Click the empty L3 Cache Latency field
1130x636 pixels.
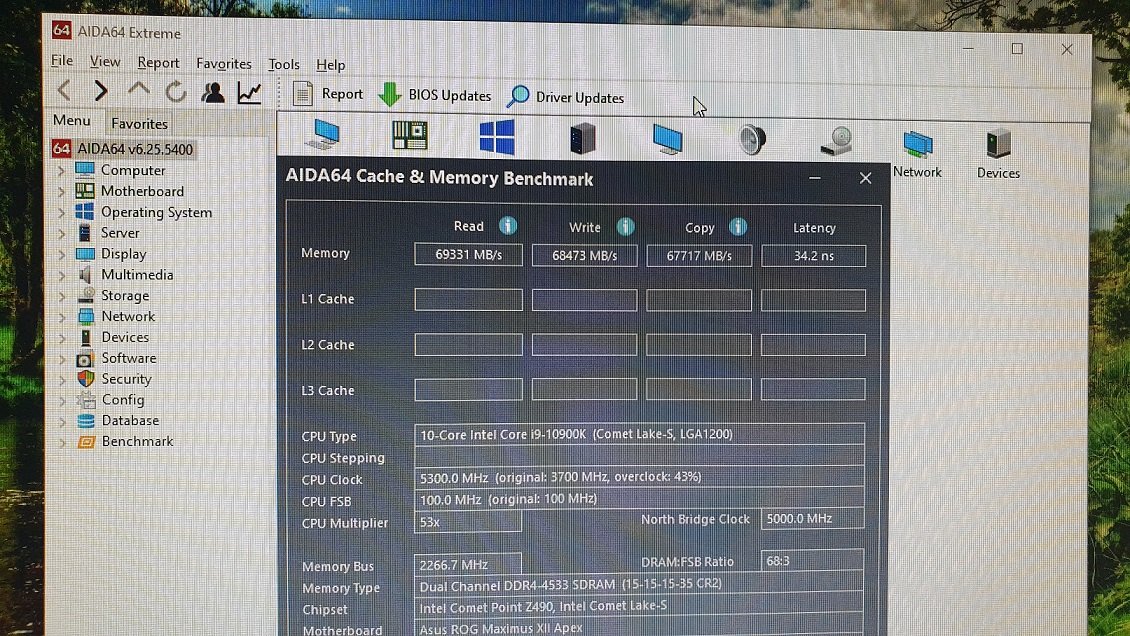[x=813, y=390]
